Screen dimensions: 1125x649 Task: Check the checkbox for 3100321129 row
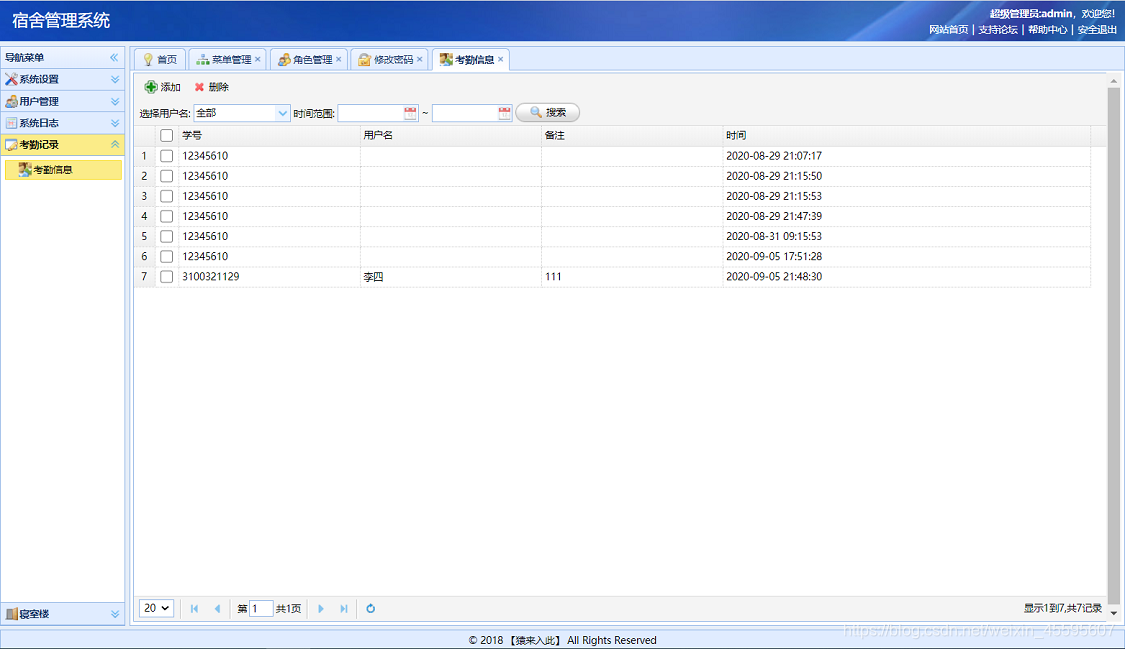[166, 276]
